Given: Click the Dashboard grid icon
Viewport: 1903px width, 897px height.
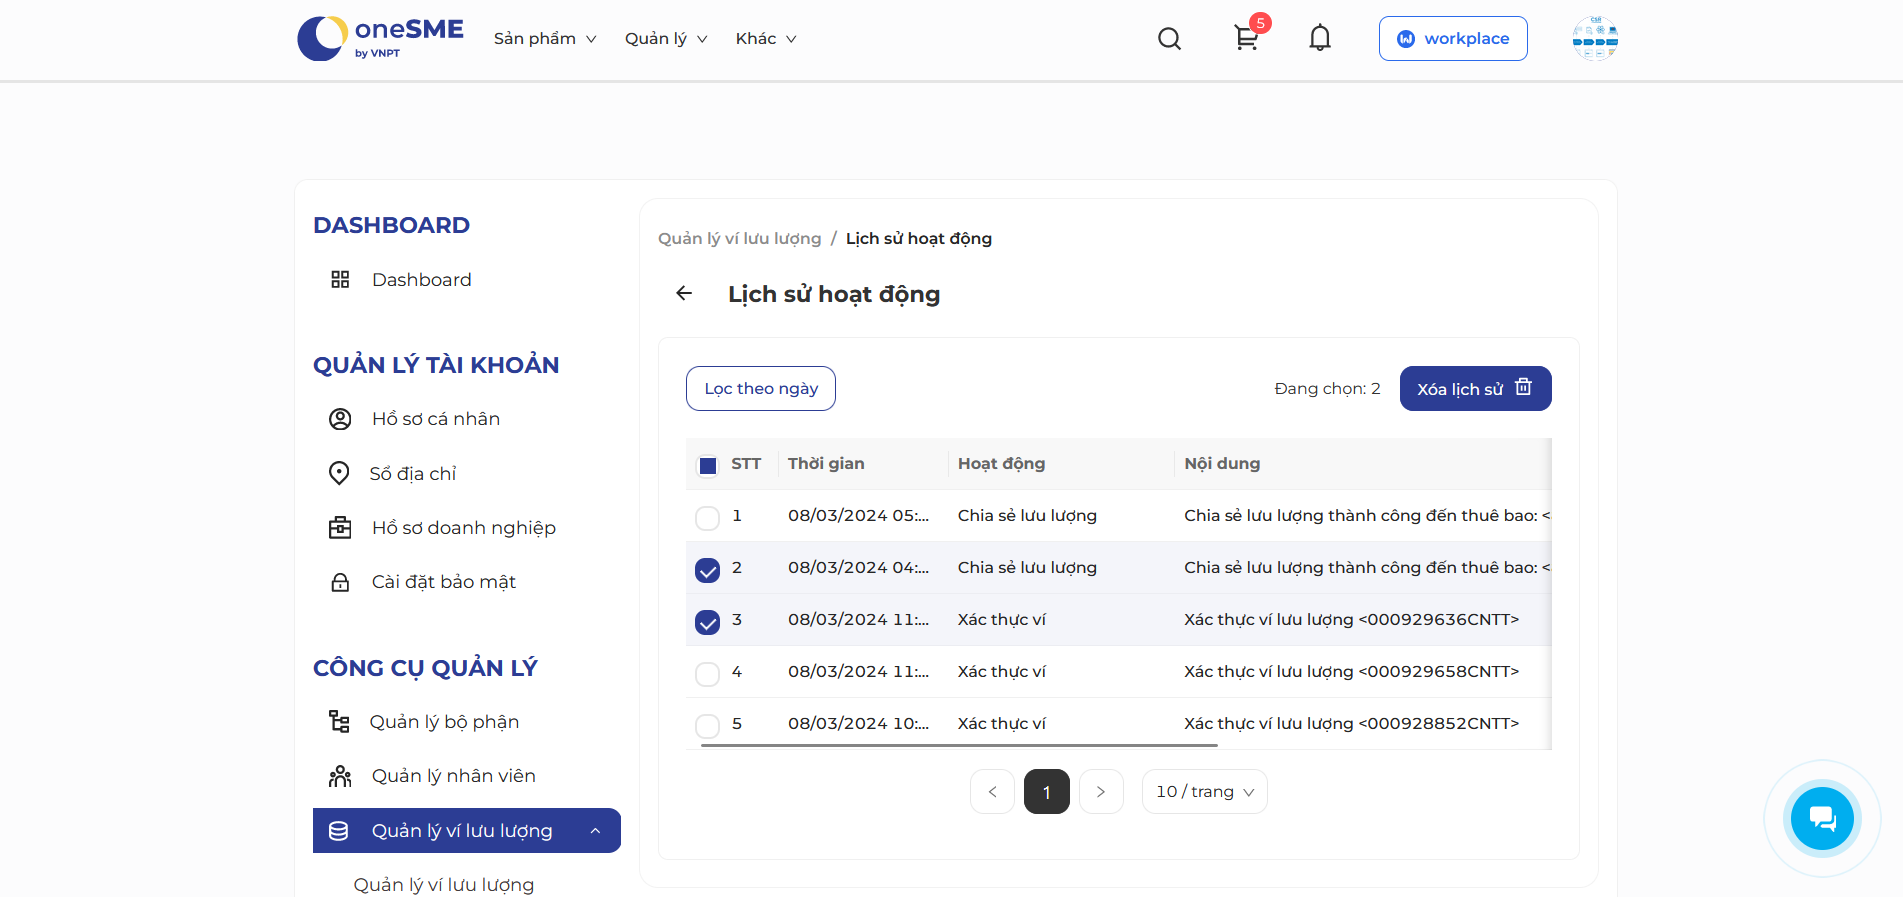Looking at the screenshot, I should pyautogui.click(x=340, y=279).
